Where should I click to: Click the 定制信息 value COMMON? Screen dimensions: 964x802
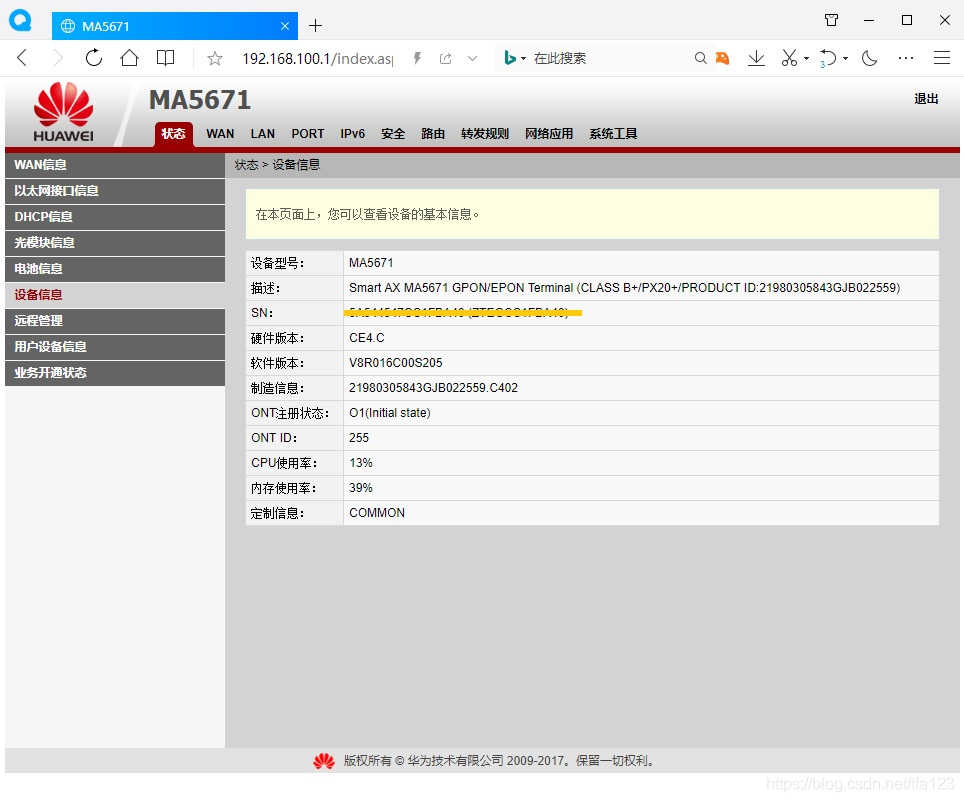[377, 513]
